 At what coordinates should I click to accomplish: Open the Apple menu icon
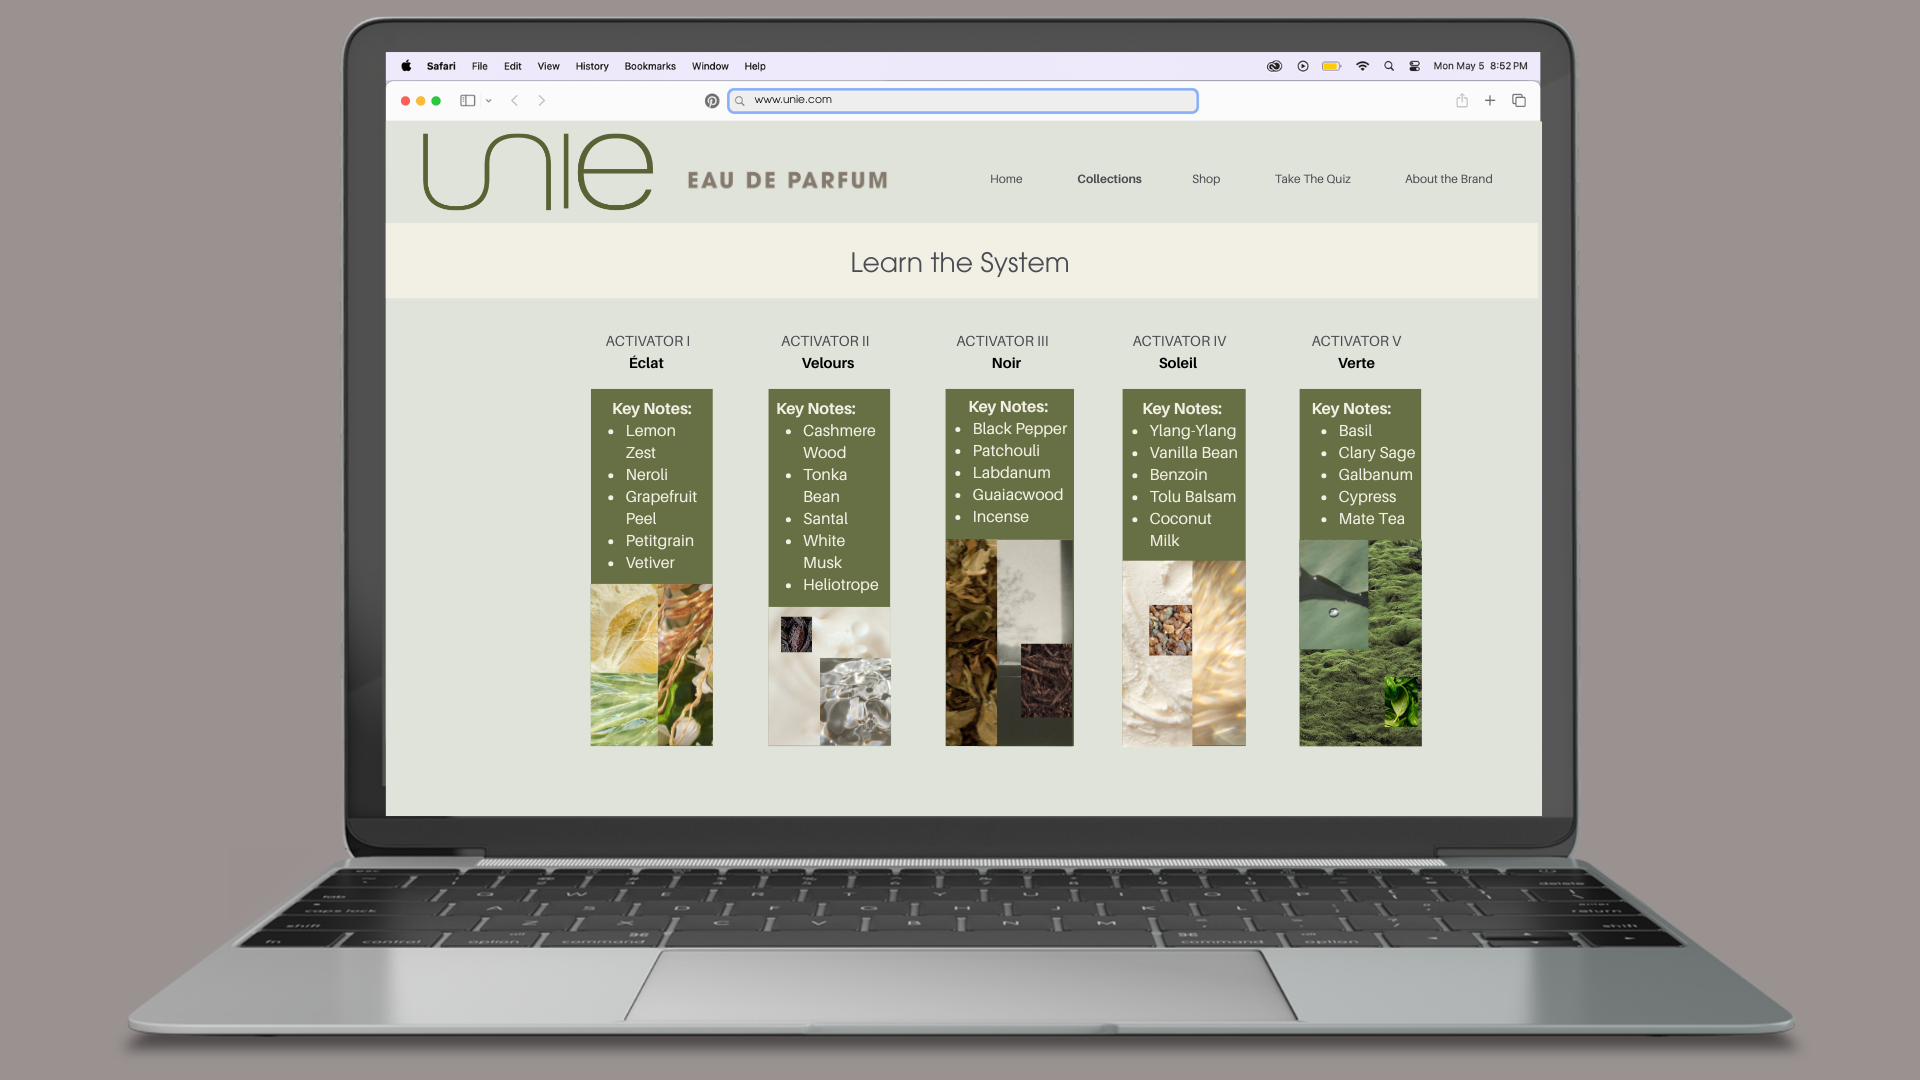click(406, 66)
